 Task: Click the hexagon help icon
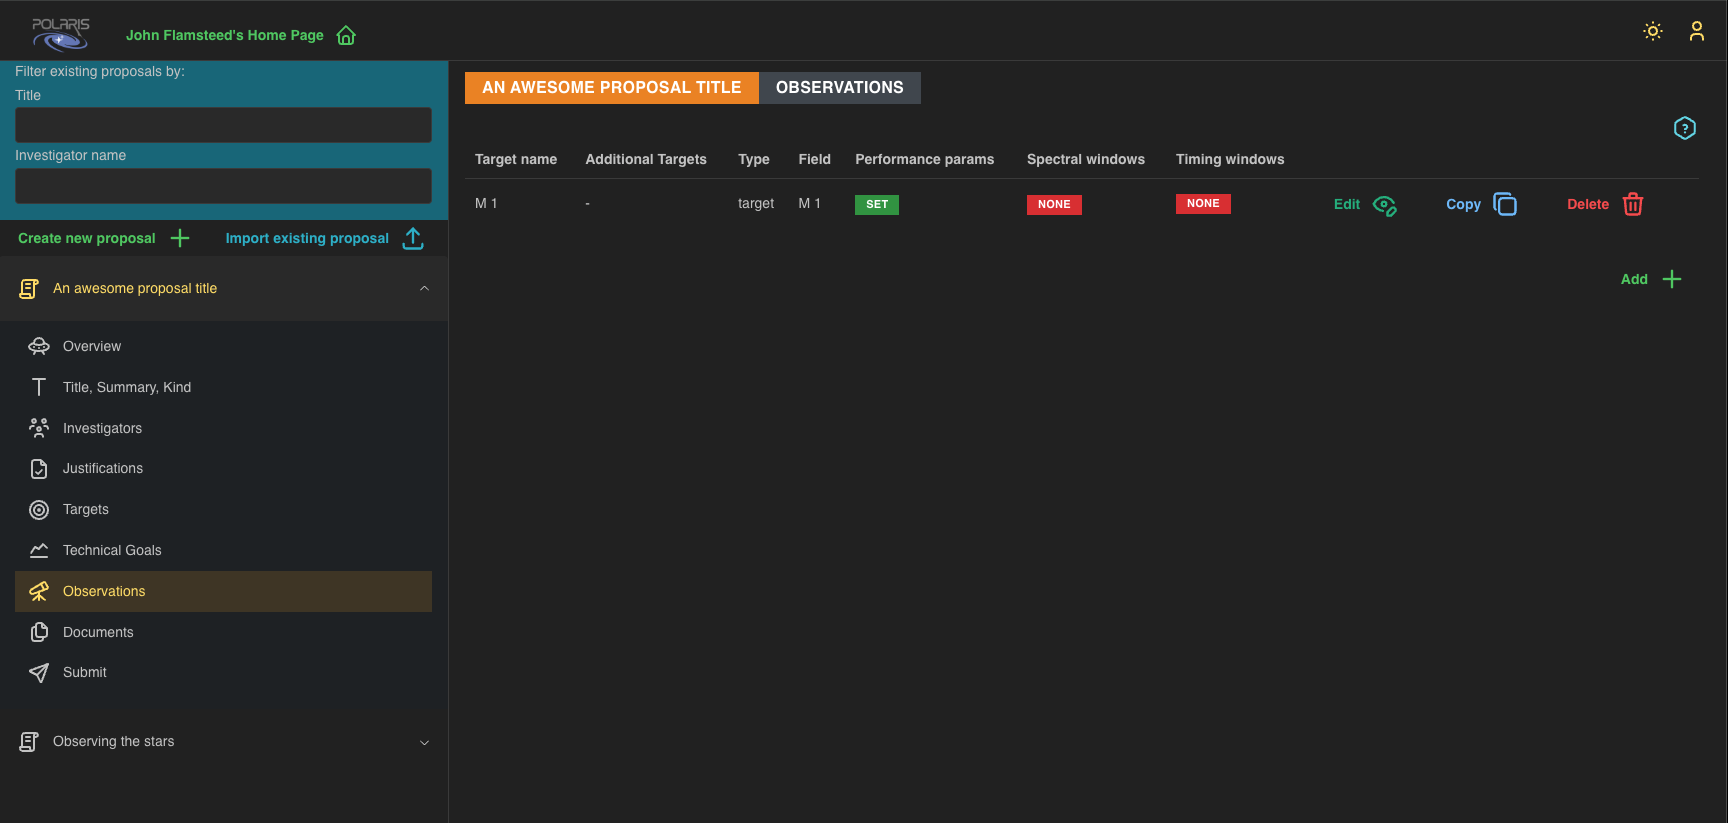tap(1684, 128)
